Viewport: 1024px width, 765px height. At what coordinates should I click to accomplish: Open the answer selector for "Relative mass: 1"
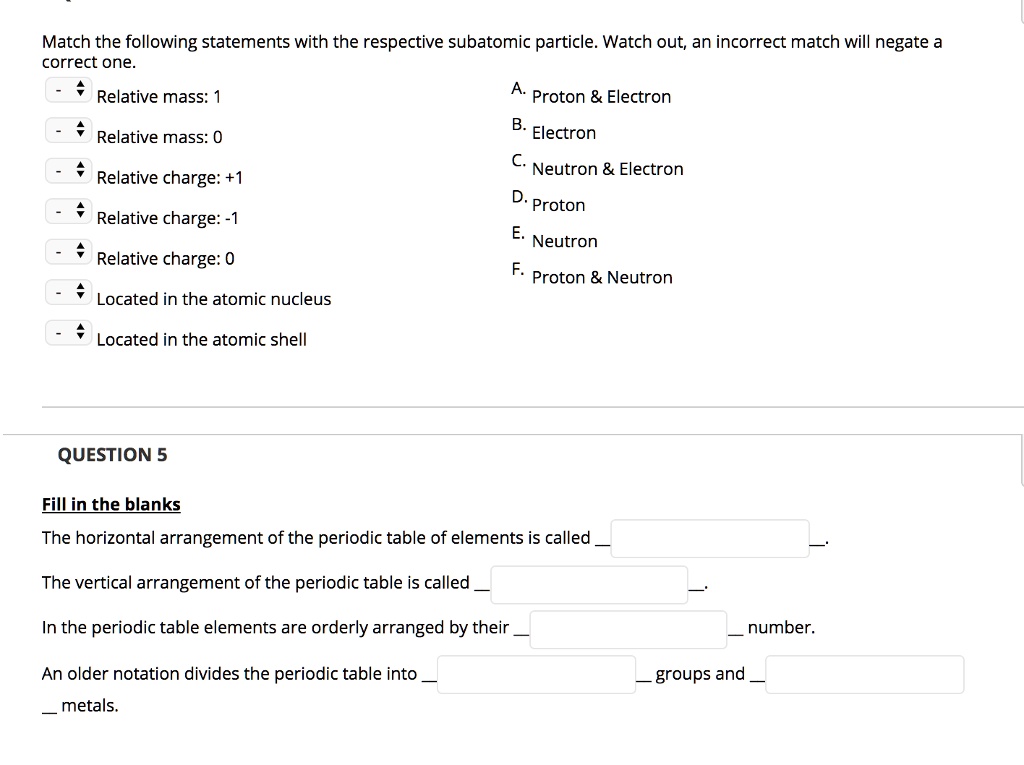coord(69,89)
